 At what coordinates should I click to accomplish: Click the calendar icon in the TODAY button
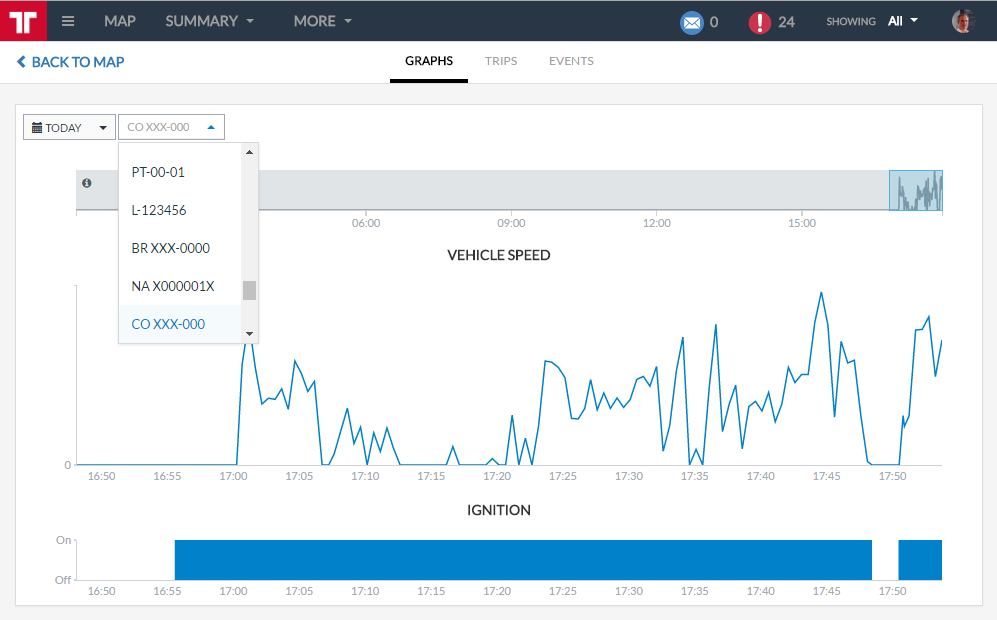(38, 128)
